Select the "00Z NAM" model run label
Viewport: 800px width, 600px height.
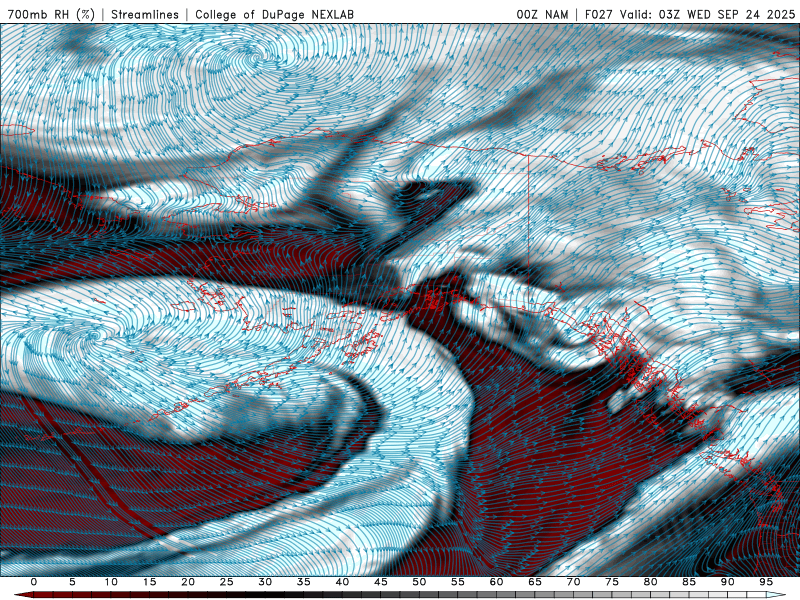click(x=542, y=14)
